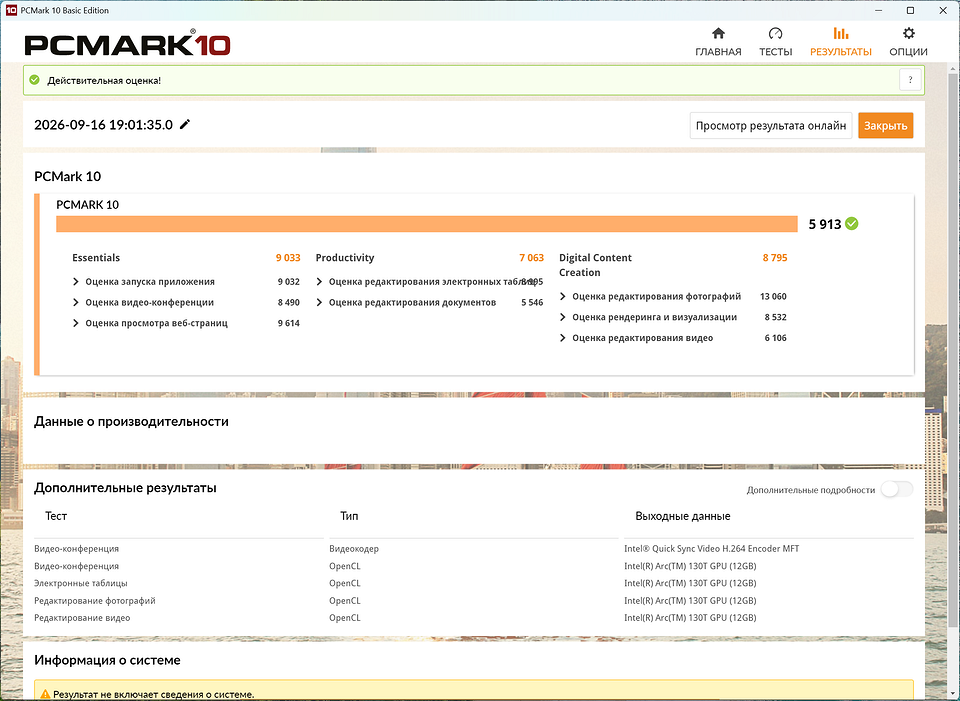Click the orange PCMark 10 score bar

click(427, 224)
